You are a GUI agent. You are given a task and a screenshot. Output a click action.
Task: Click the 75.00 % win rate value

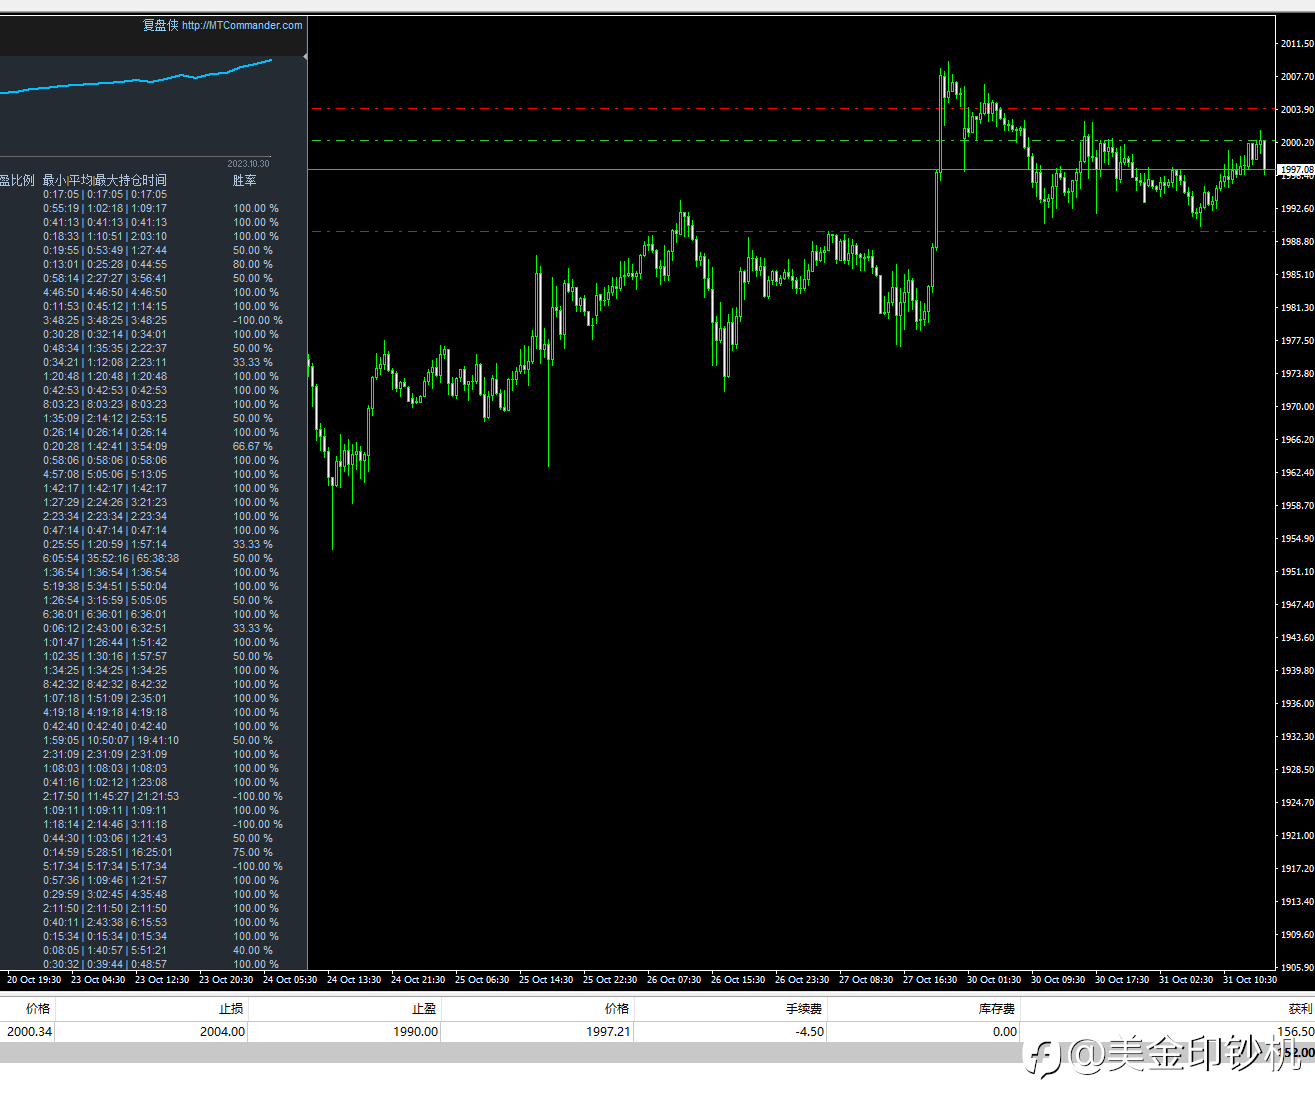point(253,852)
